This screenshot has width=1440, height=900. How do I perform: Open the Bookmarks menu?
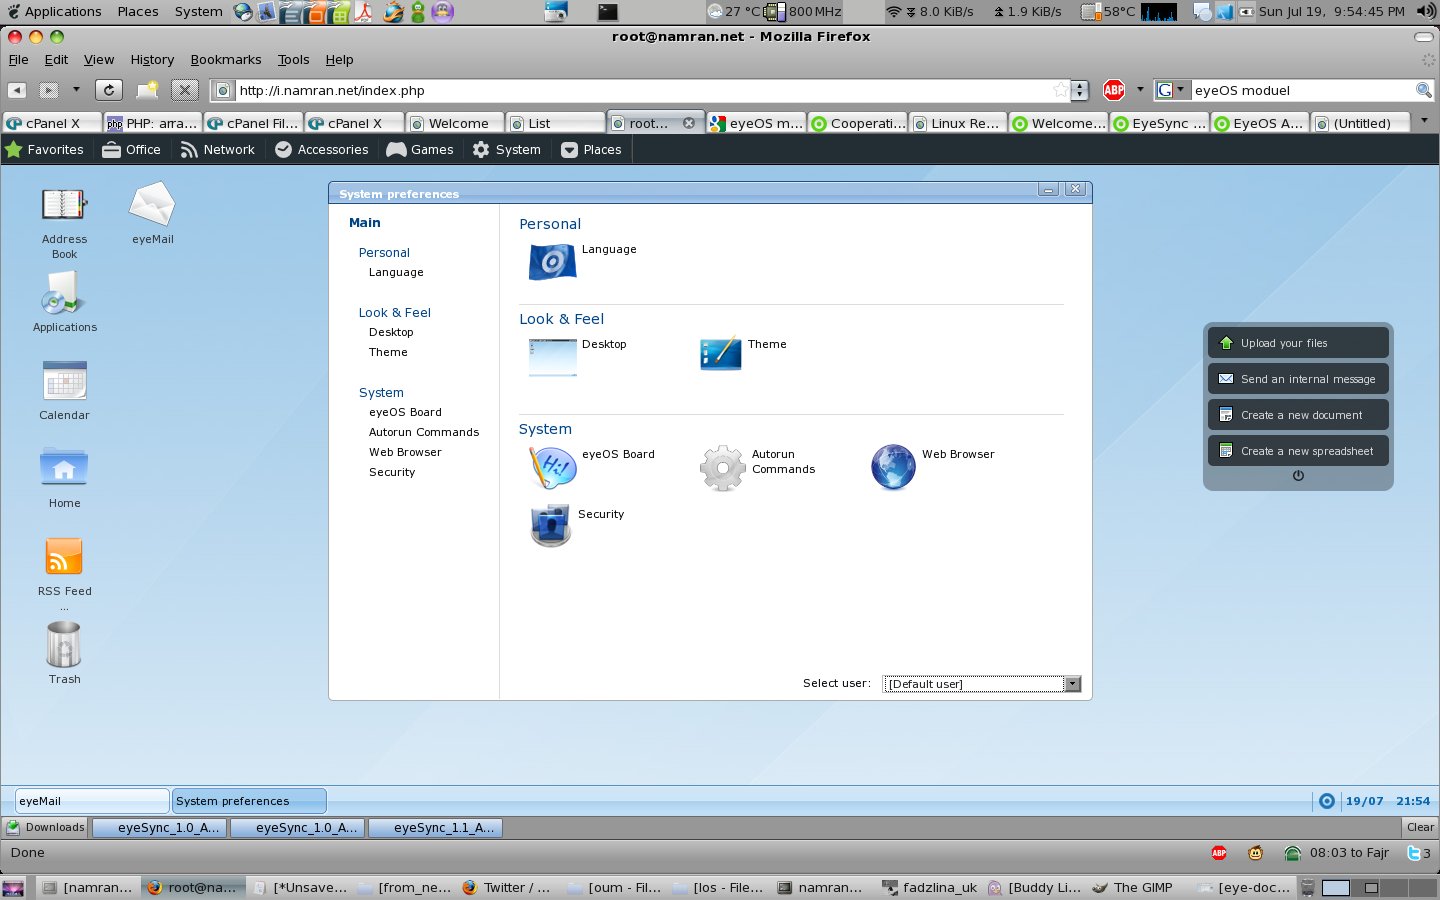coord(226,60)
